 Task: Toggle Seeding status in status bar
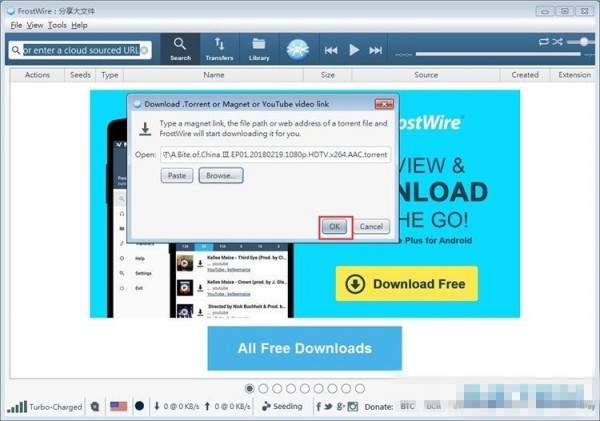(x=281, y=406)
